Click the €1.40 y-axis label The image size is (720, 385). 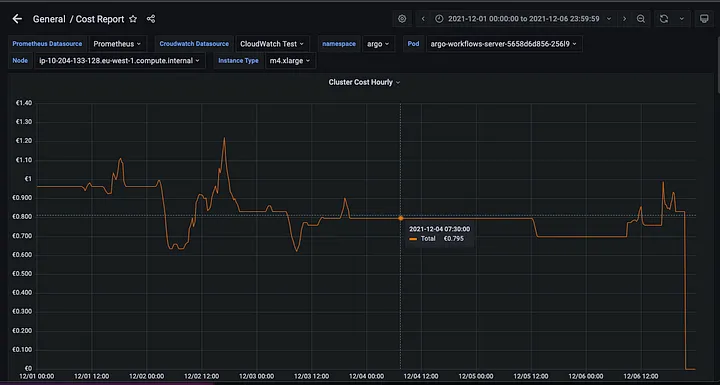click(24, 103)
